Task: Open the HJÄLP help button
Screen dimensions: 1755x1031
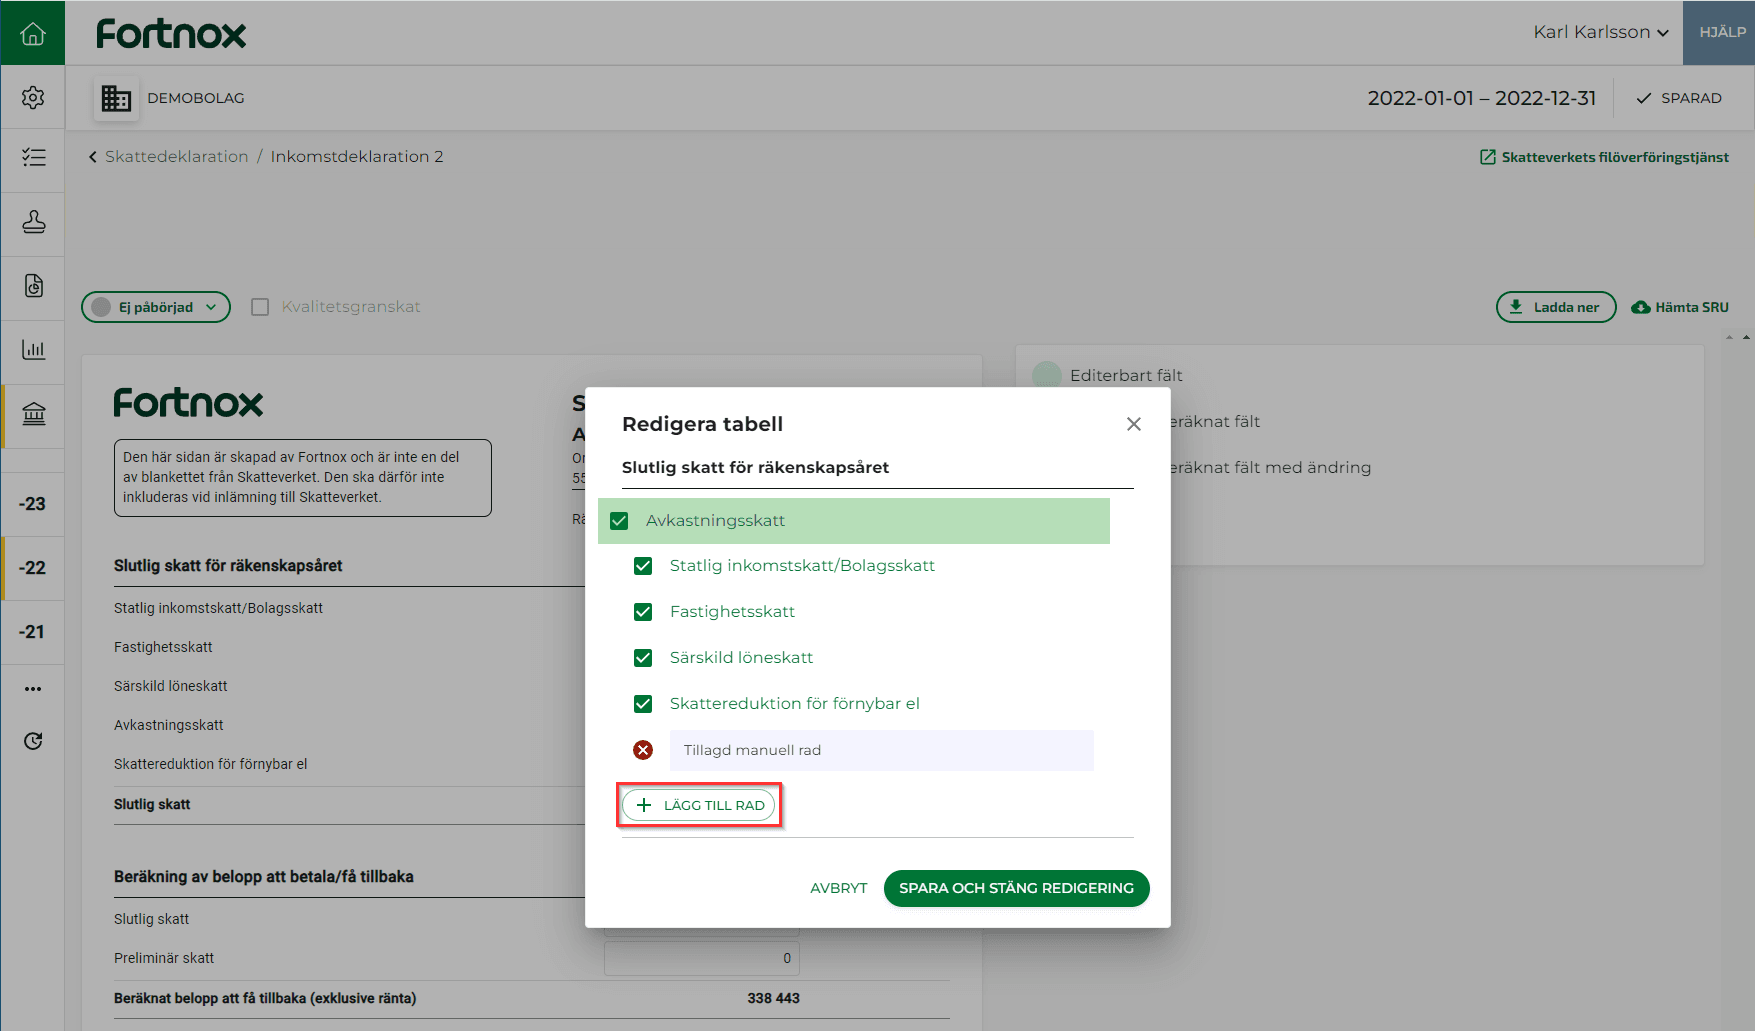Action: (x=1720, y=32)
